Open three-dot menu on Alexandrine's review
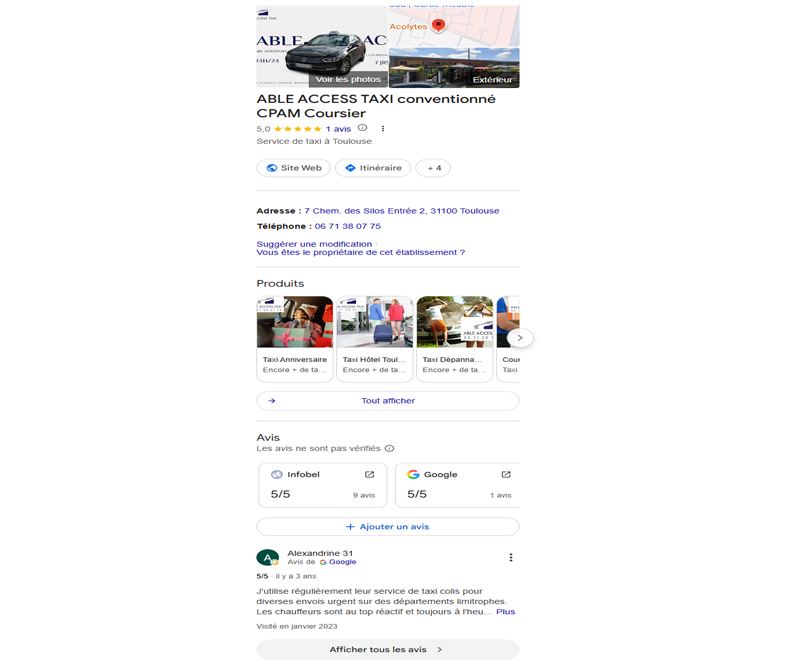 point(511,557)
